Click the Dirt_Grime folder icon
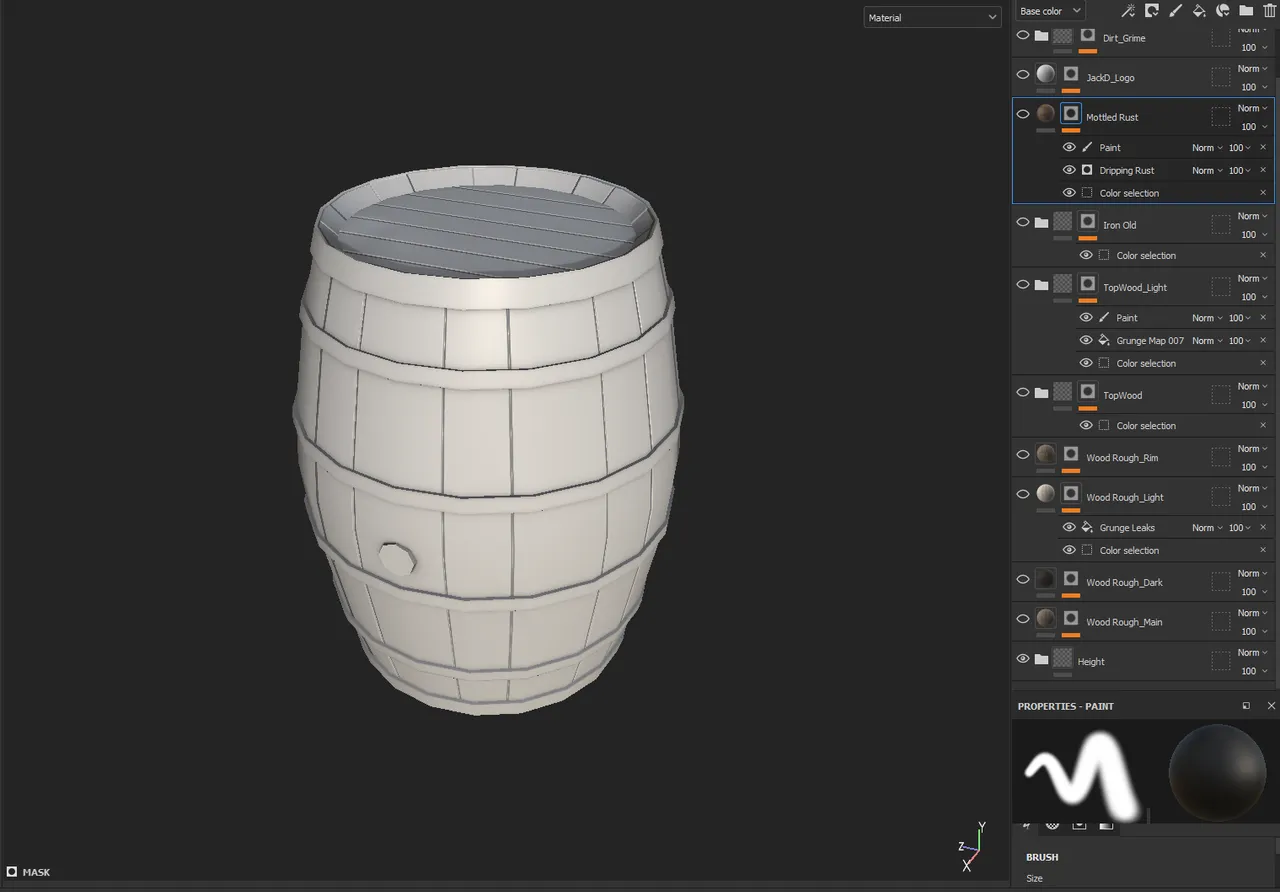Screen dimensions: 1280x892 click(1041, 35)
